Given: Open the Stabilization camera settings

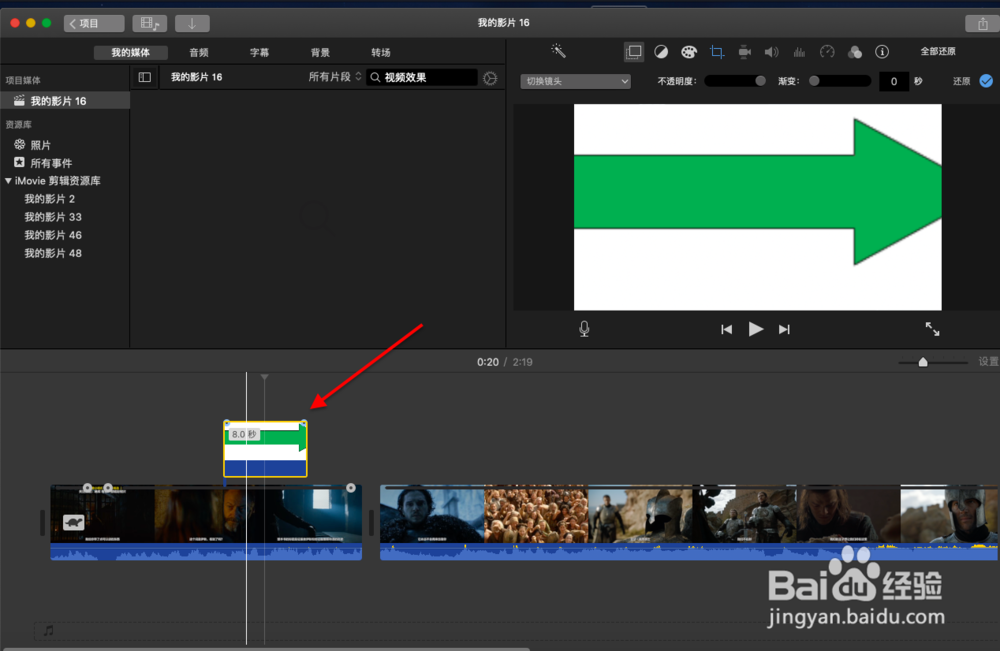Looking at the screenshot, I should [x=744, y=51].
